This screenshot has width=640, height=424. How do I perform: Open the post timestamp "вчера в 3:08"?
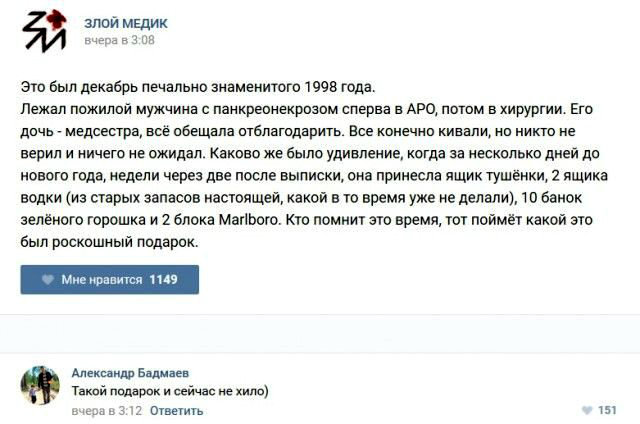119,41
